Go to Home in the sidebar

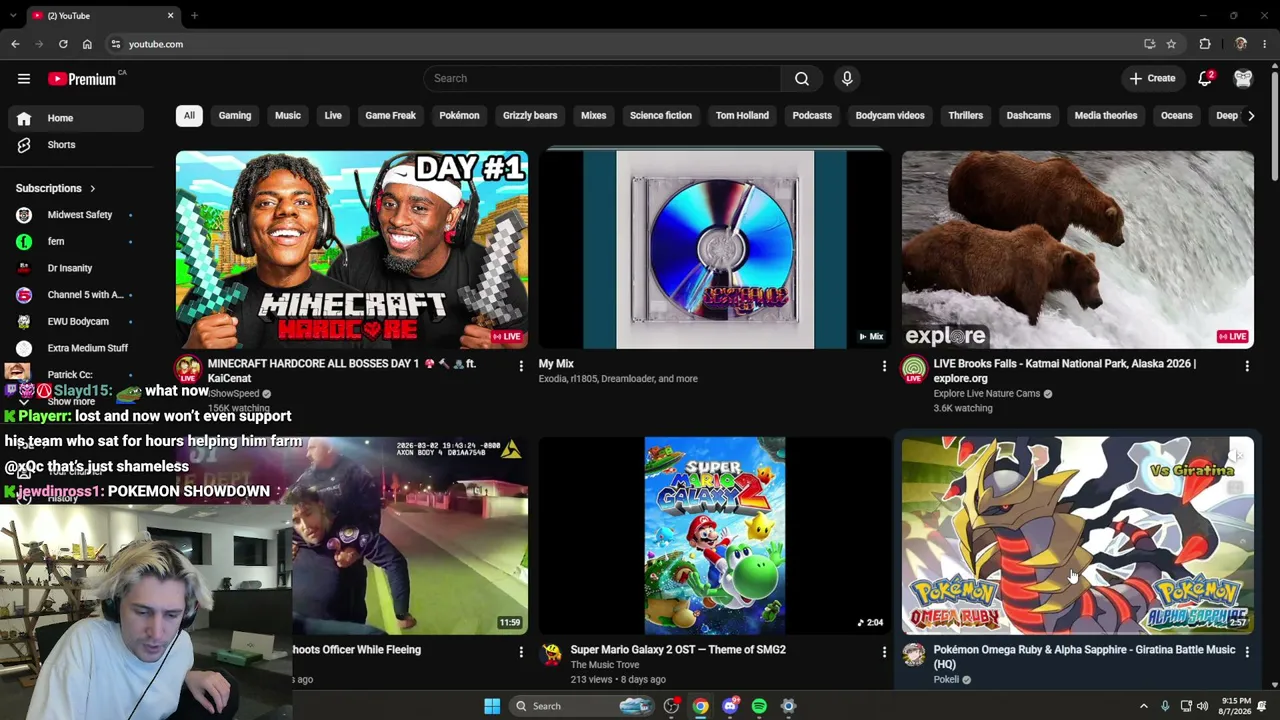click(x=76, y=118)
